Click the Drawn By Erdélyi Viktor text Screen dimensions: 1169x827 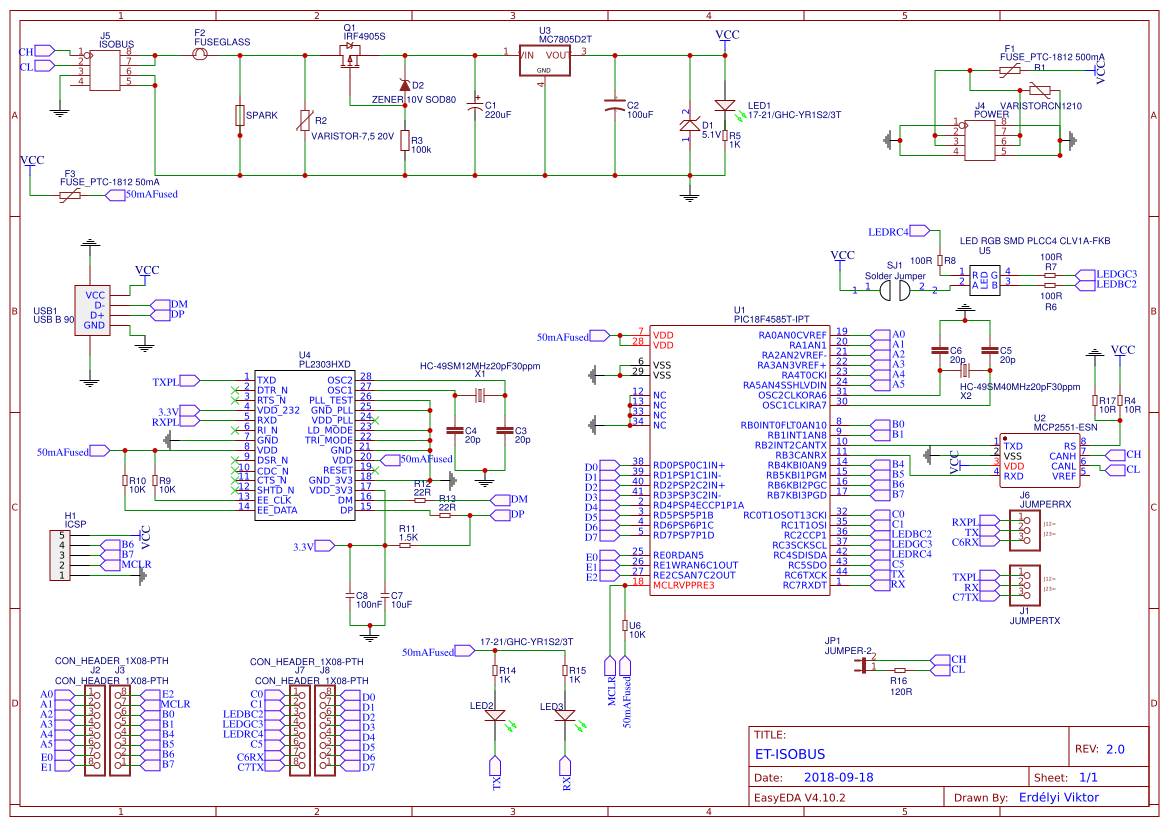click(1060, 797)
